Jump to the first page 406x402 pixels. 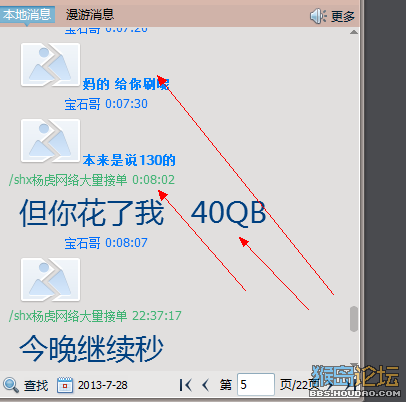[x=186, y=385]
